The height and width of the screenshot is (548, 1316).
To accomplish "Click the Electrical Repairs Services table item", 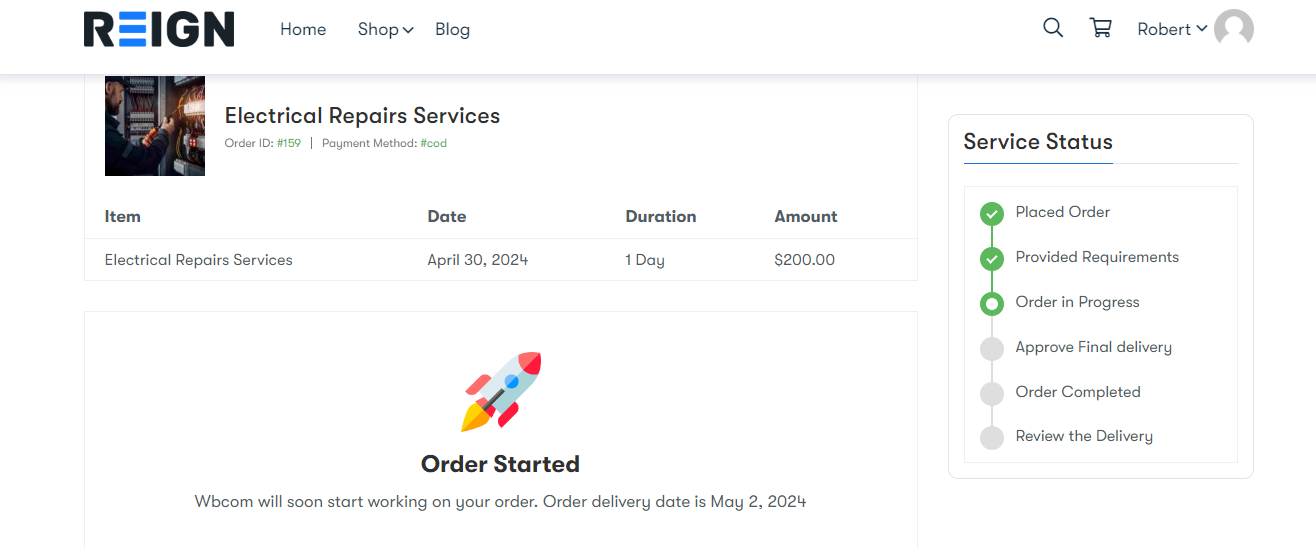I will click(199, 260).
